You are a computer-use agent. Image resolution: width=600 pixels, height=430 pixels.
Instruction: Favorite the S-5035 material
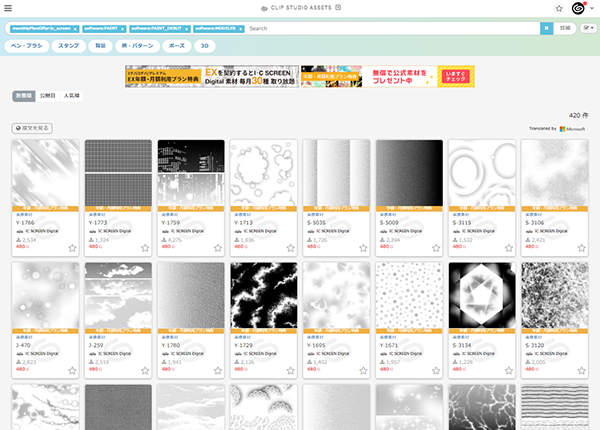pos(363,248)
